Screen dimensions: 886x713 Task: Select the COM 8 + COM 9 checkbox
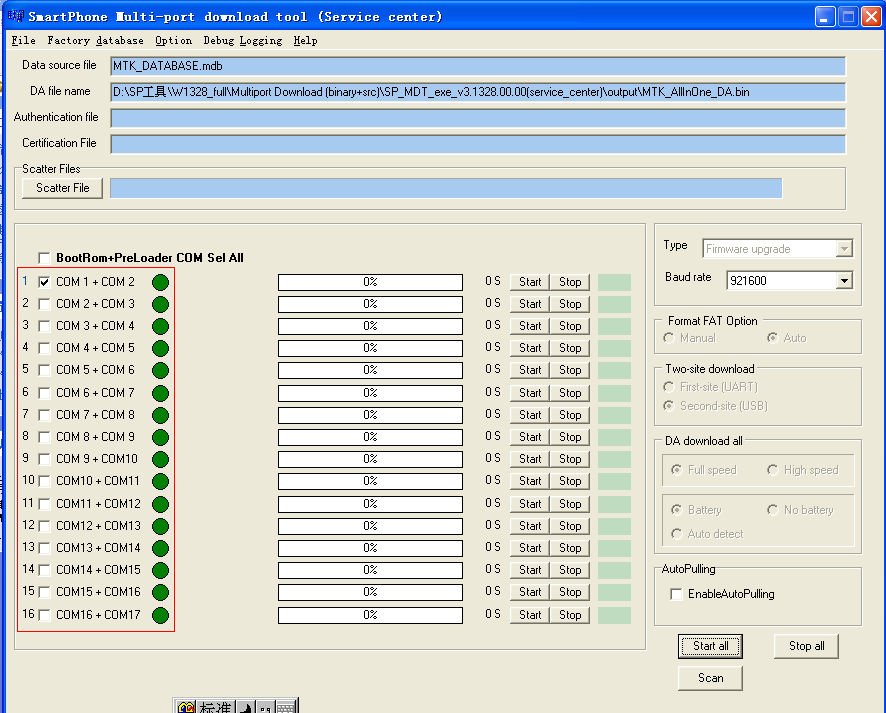(44, 437)
